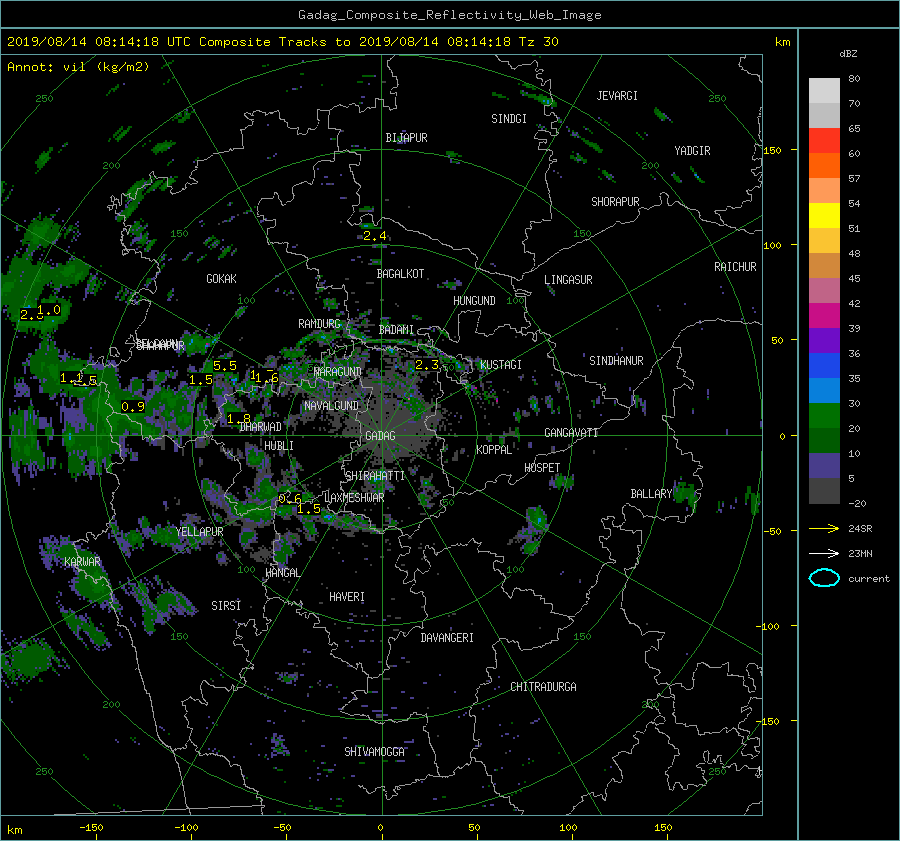The image size is (900, 841).
Task: Click the BALLARY city label
Action: pyautogui.click(x=651, y=494)
